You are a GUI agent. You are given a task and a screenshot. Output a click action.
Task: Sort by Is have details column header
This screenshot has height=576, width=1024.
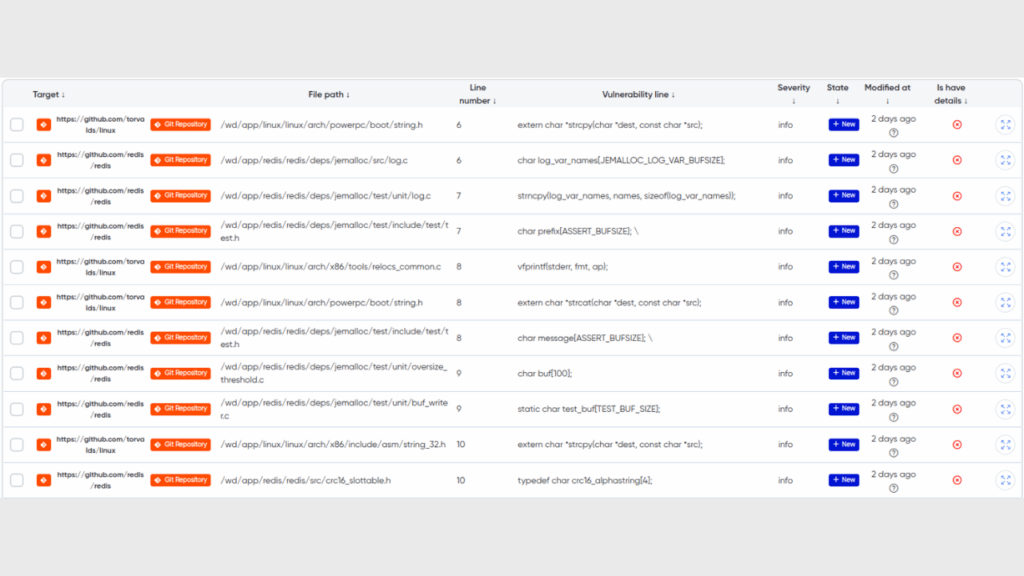point(951,94)
